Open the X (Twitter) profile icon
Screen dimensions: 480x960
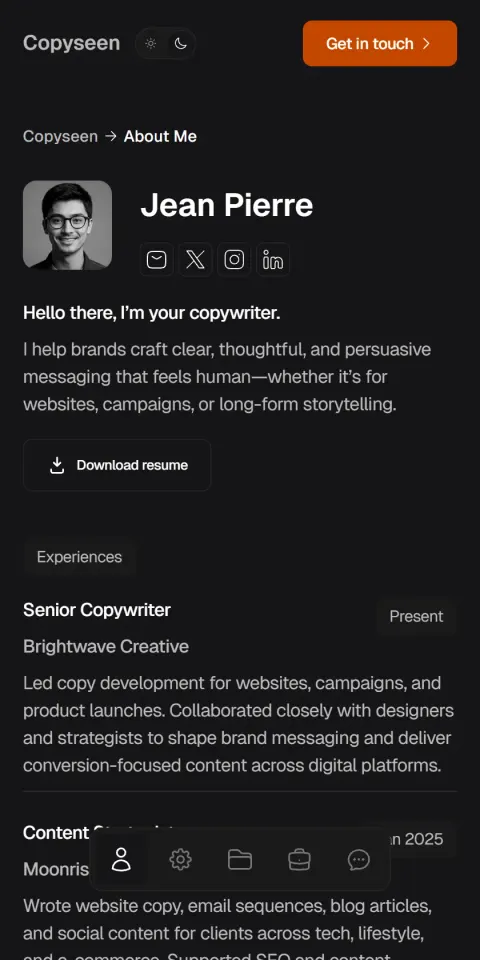point(195,260)
